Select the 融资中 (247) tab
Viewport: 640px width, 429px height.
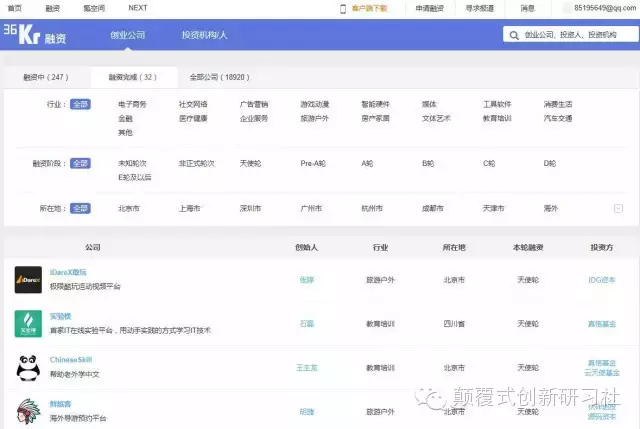[x=46, y=77]
